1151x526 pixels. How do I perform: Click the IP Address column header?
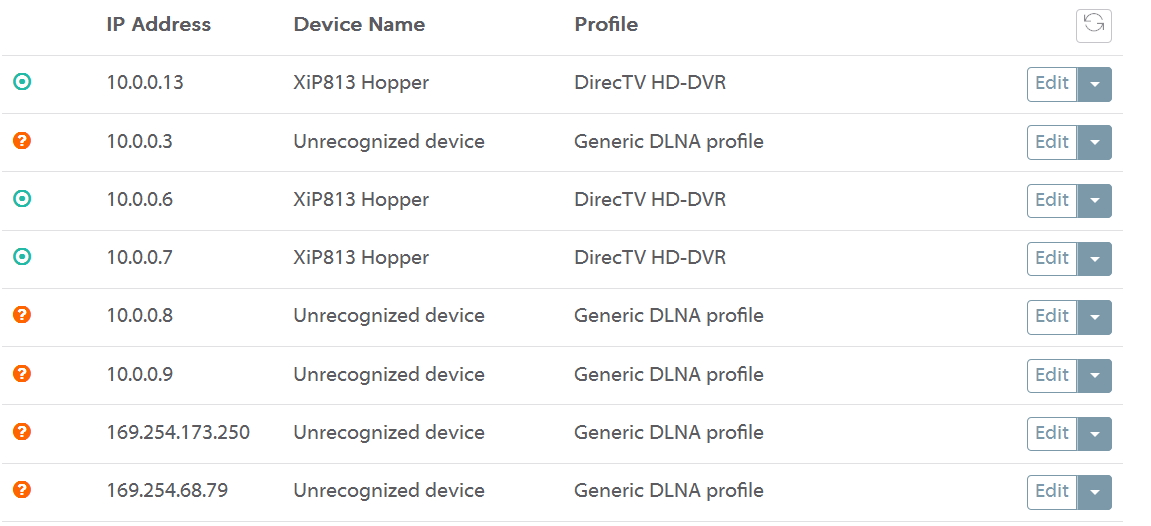coord(159,25)
